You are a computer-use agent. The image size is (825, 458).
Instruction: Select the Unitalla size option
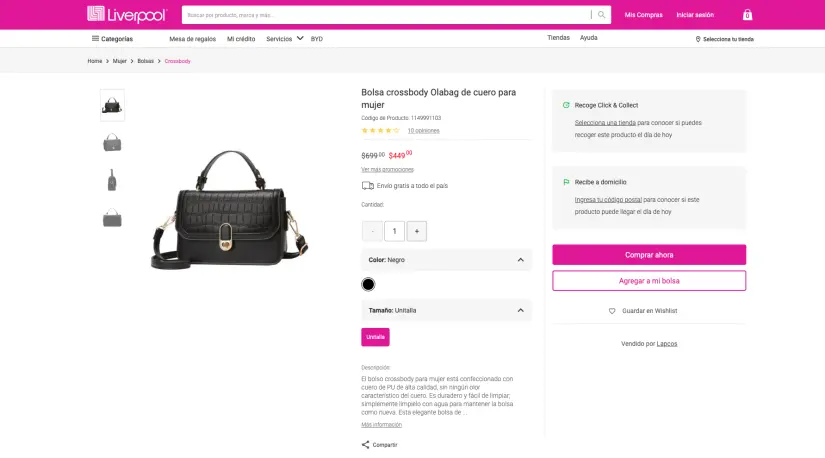pos(375,337)
